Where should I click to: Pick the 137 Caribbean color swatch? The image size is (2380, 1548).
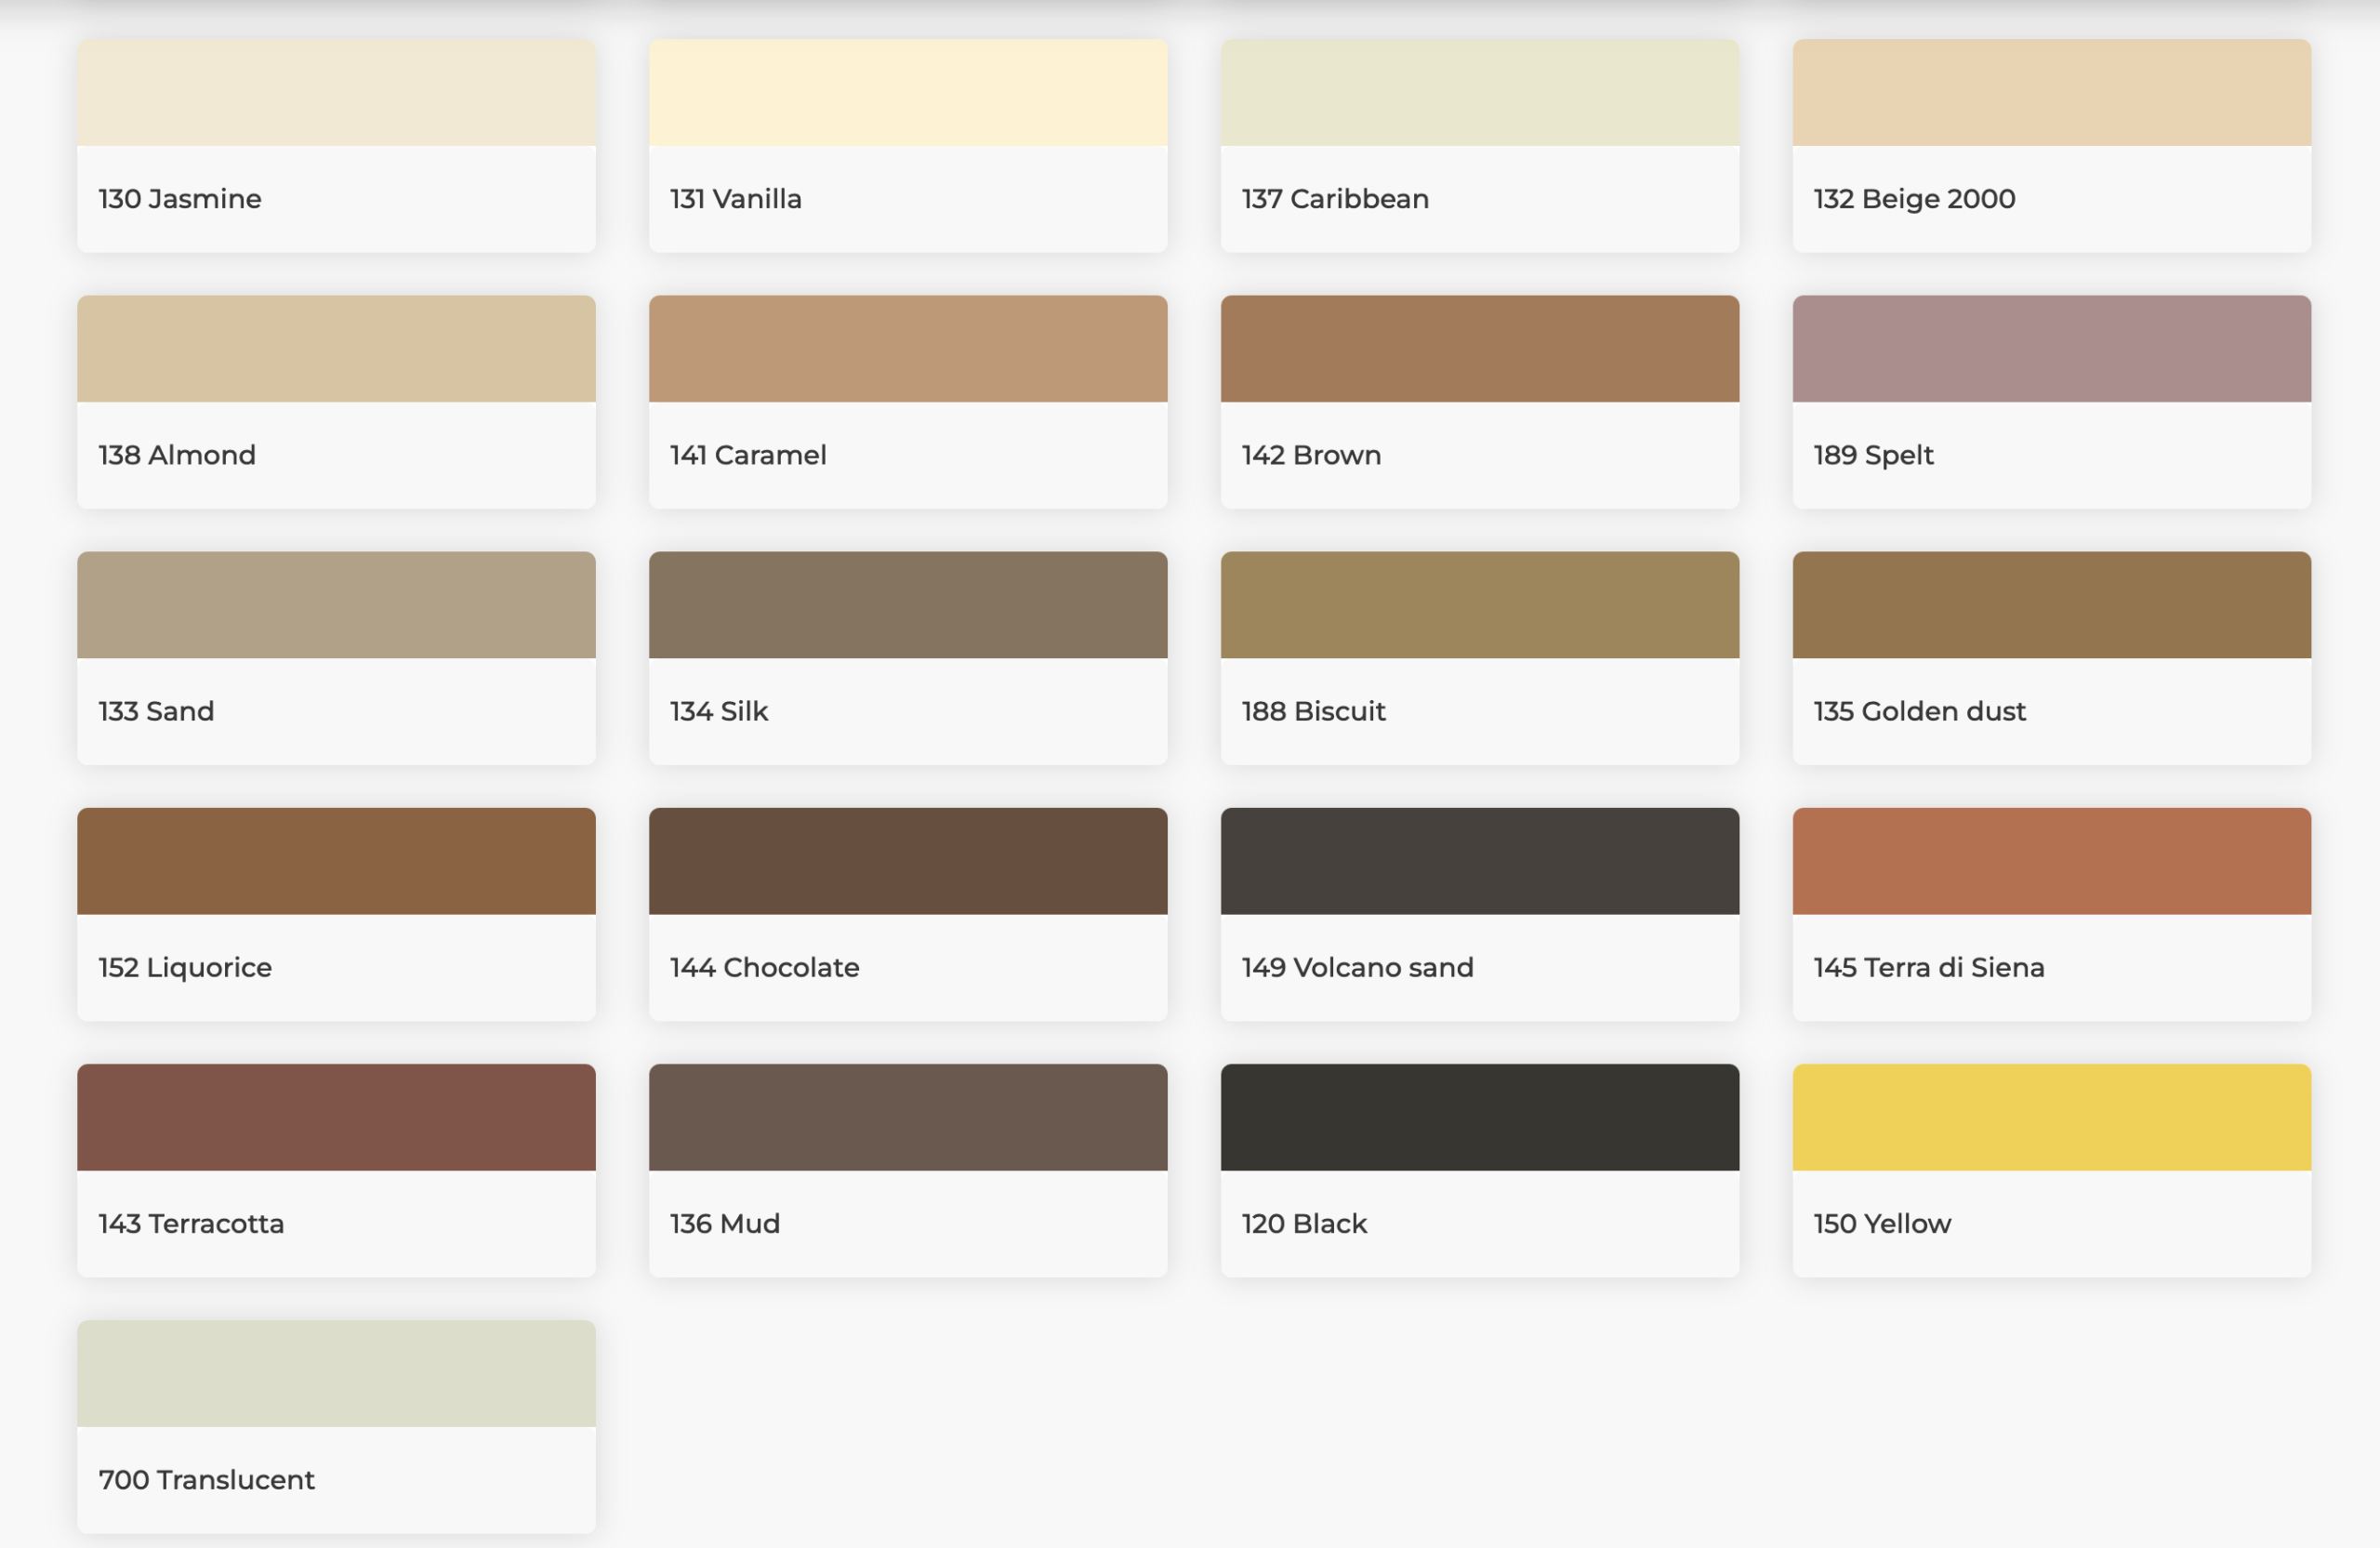click(1480, 92)
